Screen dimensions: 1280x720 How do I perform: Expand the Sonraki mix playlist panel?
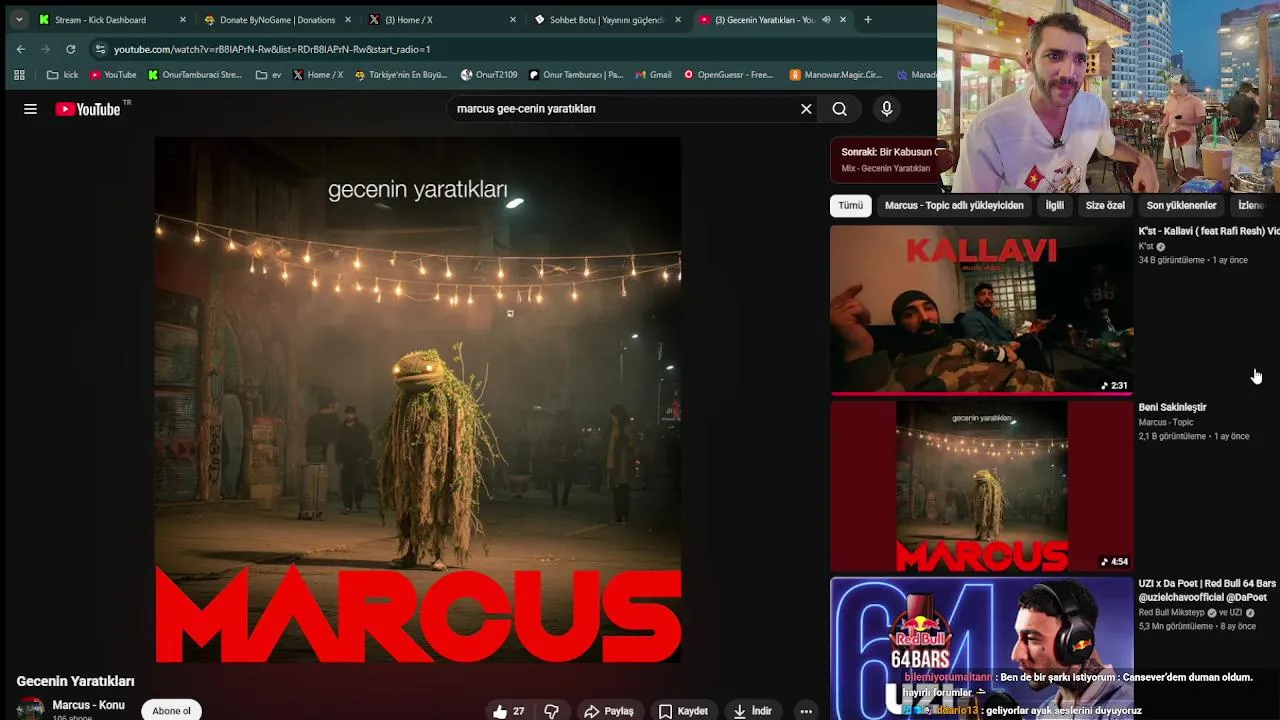click(884, 160)
